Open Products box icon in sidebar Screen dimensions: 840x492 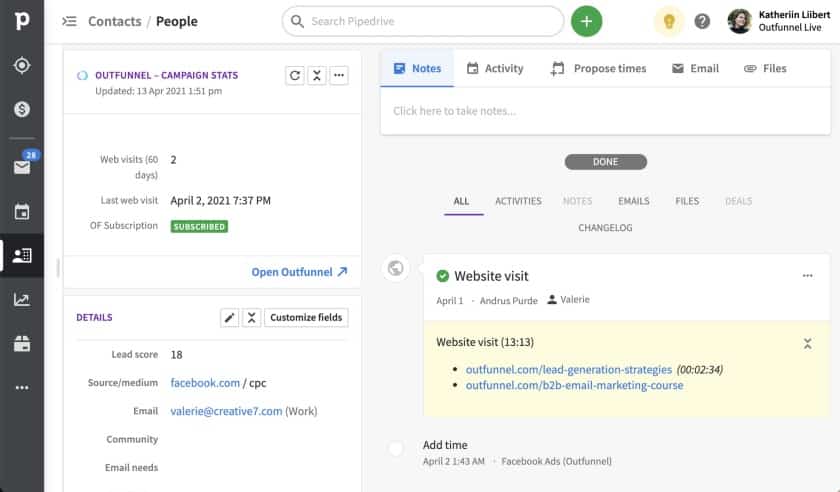click(22, 344)
